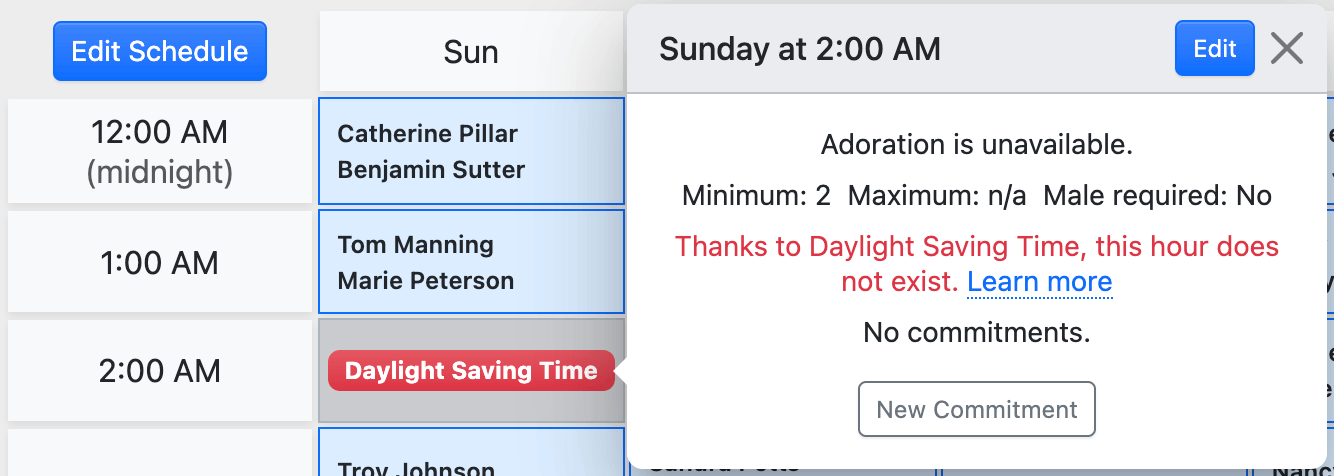1334x476 pixels.
Task: Select the 12:00 AM midnight row label
Action: click(x=160, y=151)
